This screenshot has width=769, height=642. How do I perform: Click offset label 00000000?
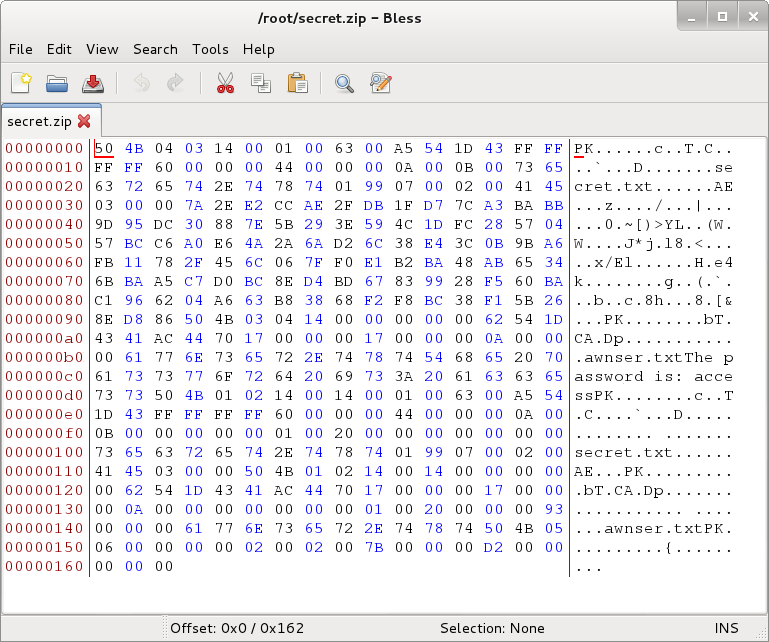coord(44,148)
